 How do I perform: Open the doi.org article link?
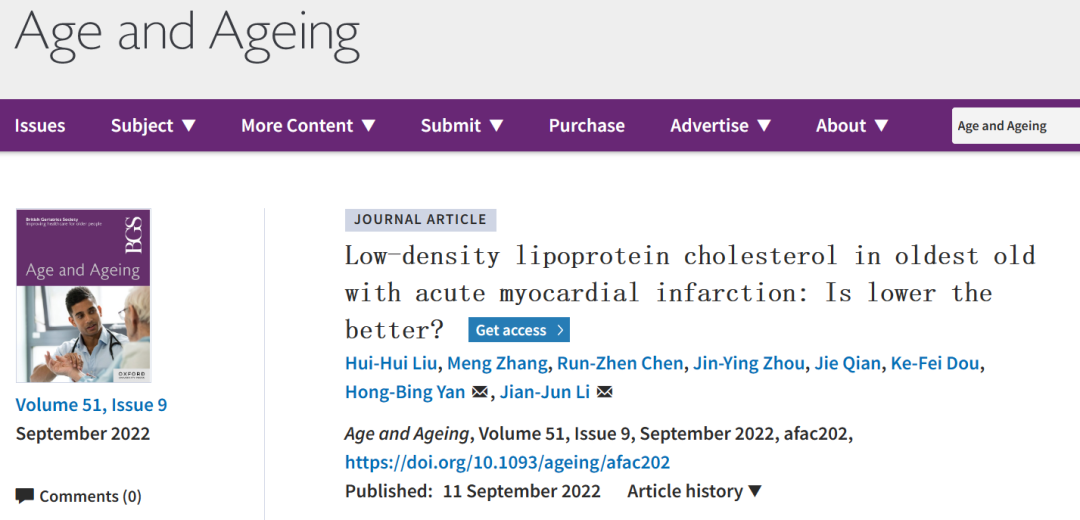point(508,461)
